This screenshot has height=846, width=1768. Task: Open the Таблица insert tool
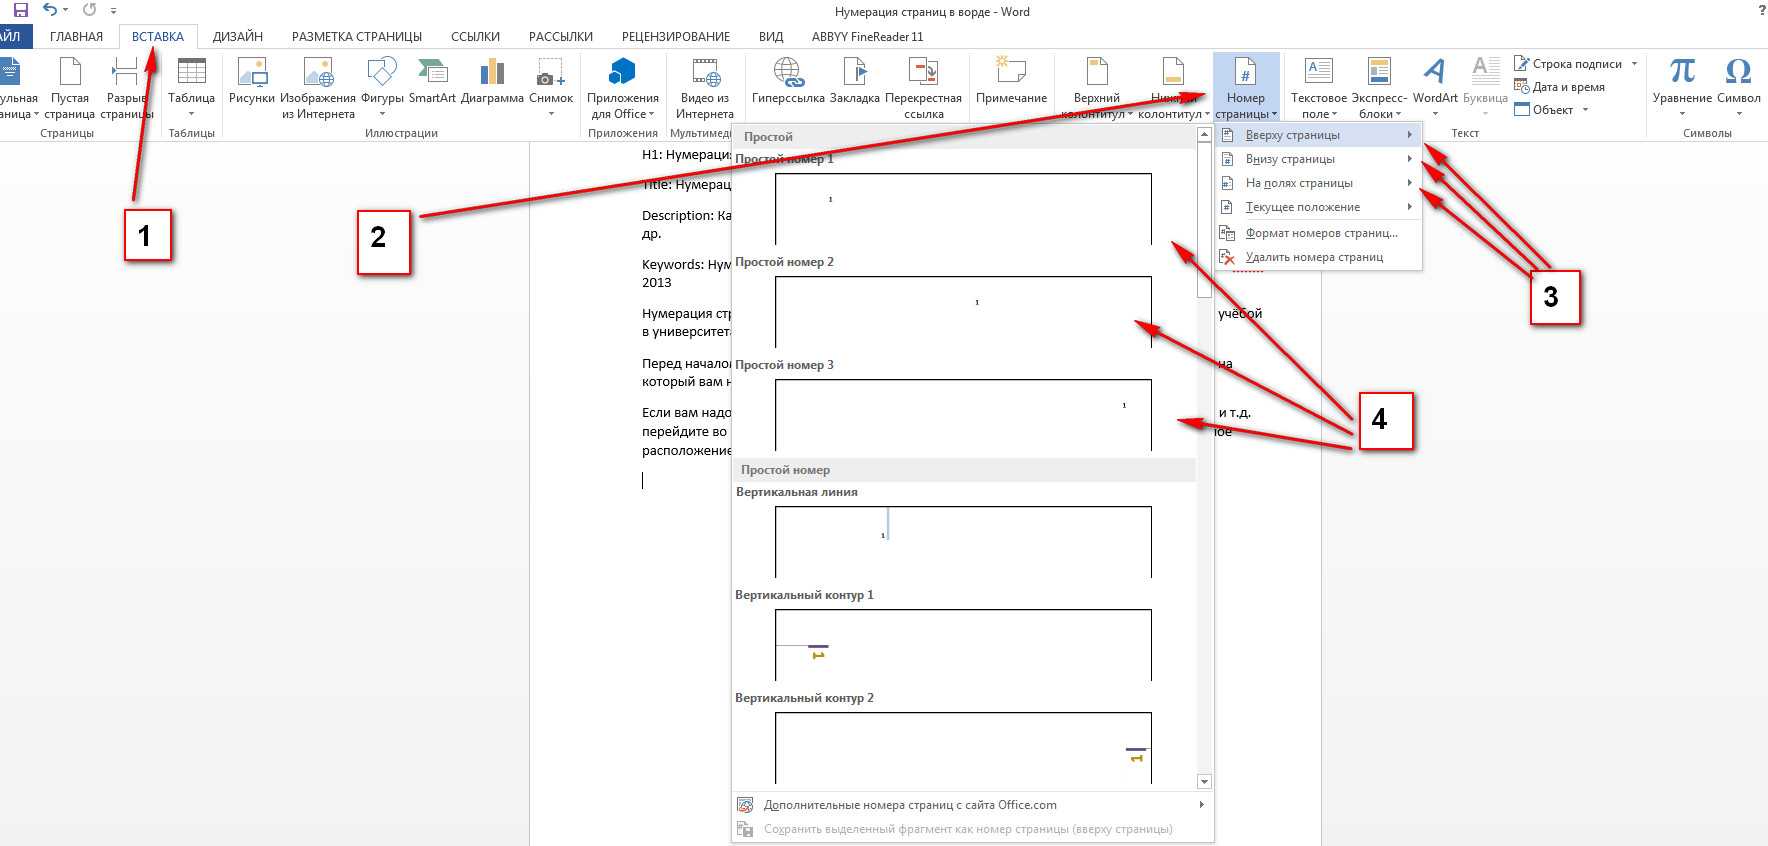tap(191, 88)
